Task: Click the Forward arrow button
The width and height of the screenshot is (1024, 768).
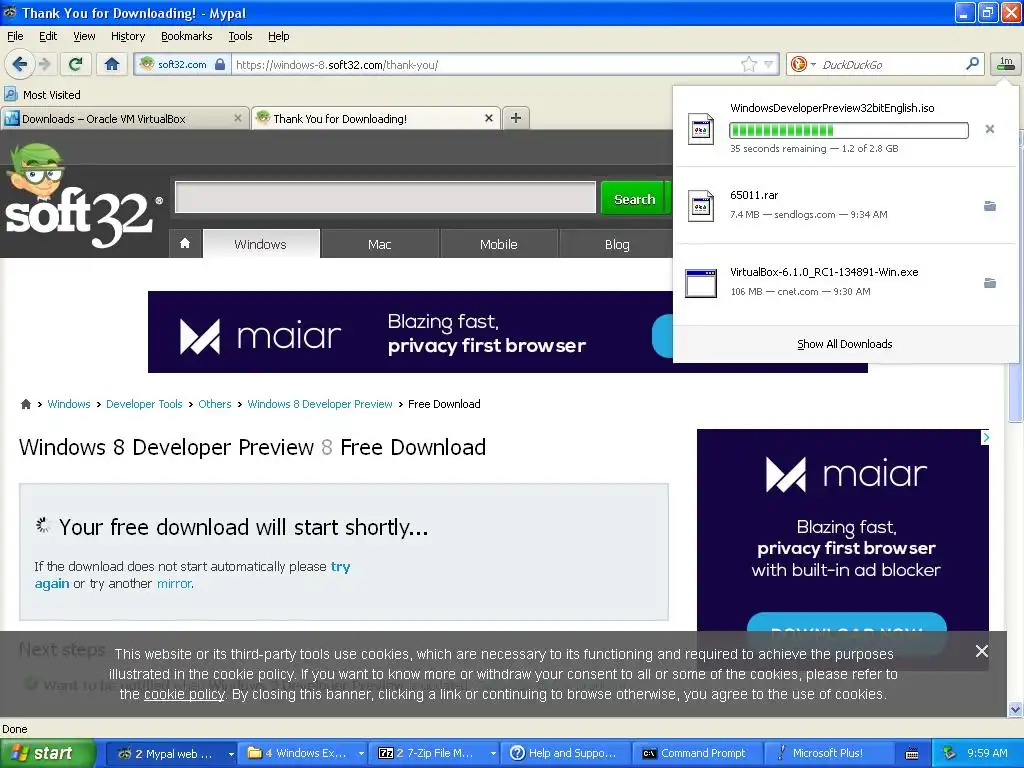Action: [45, 64]
